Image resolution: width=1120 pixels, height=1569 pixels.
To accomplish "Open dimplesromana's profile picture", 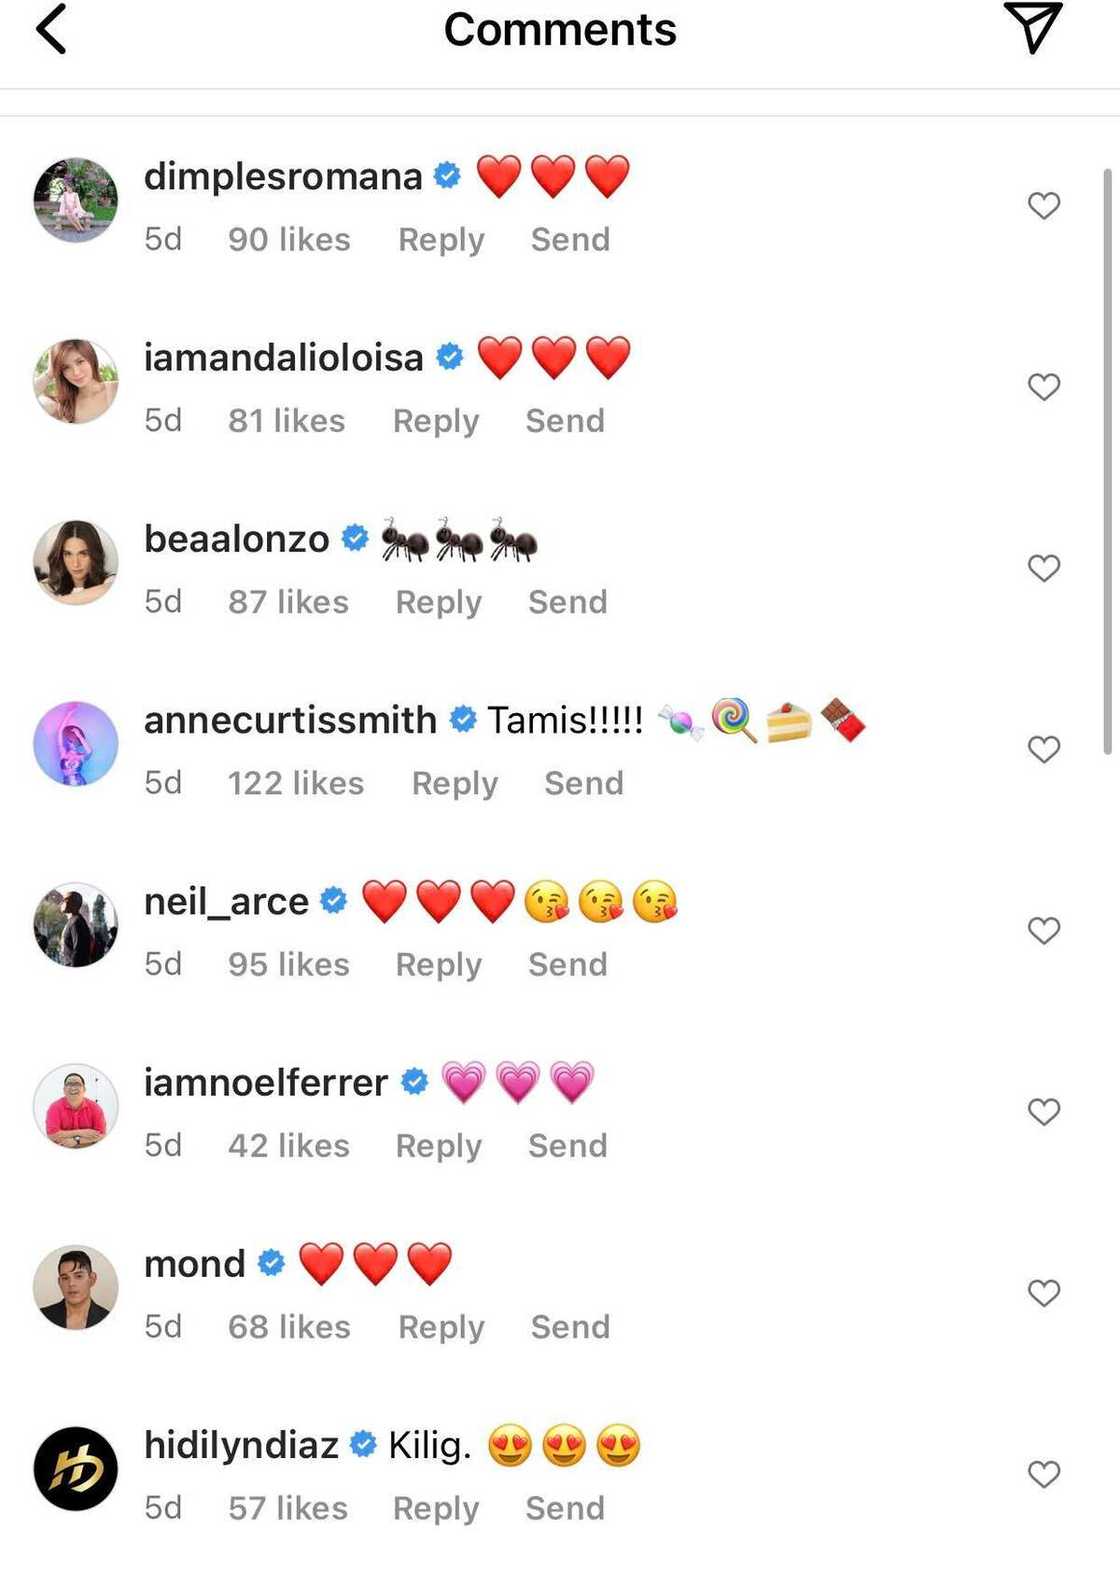I will pyautogui.click(x=76, y=200).
